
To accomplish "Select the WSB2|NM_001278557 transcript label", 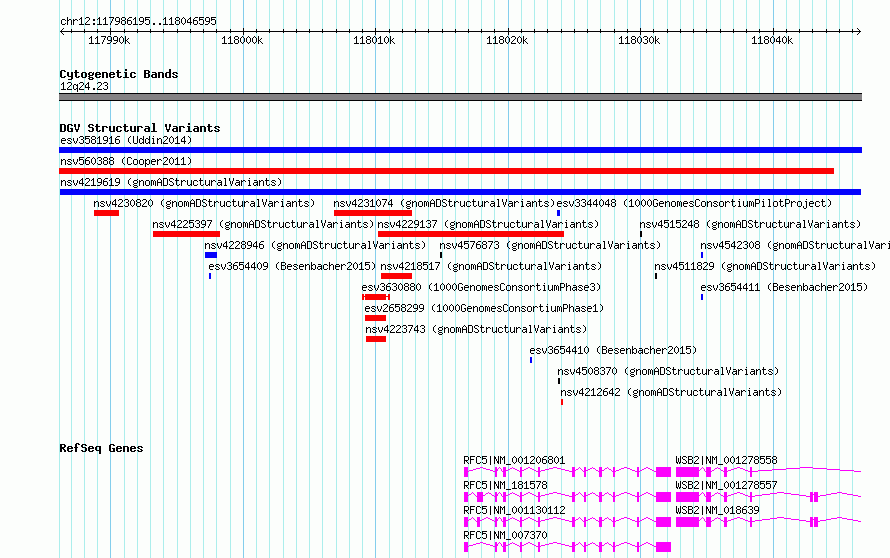I will (726, 485).
